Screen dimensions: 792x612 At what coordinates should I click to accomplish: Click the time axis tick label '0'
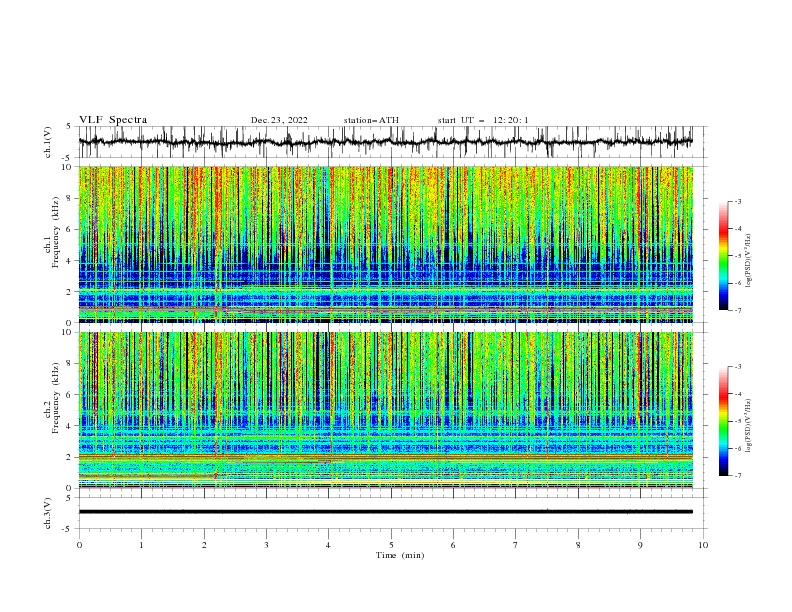79,545
